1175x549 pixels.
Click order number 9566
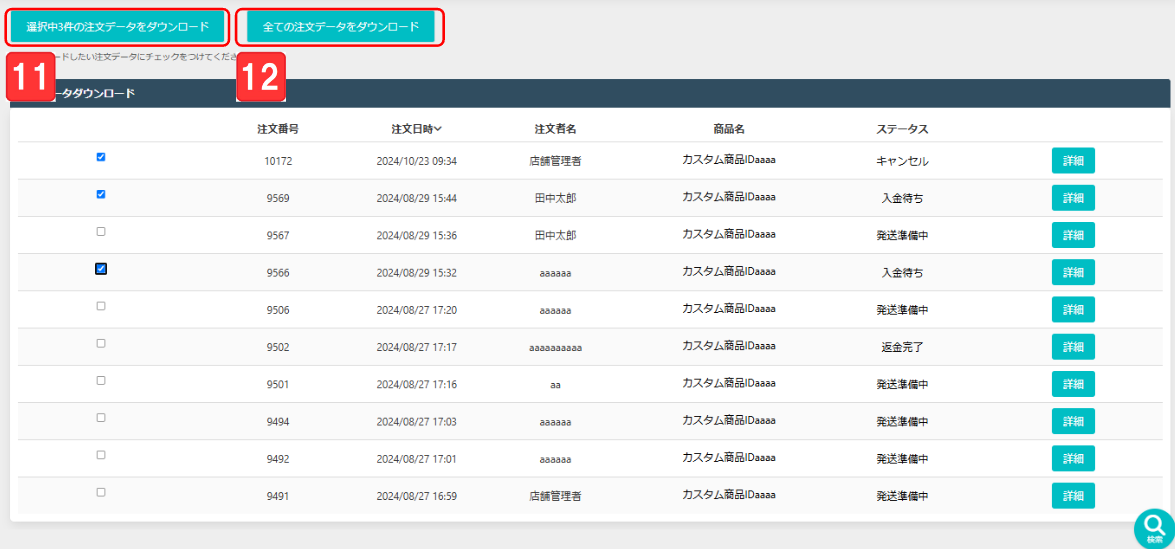(278, 273)
